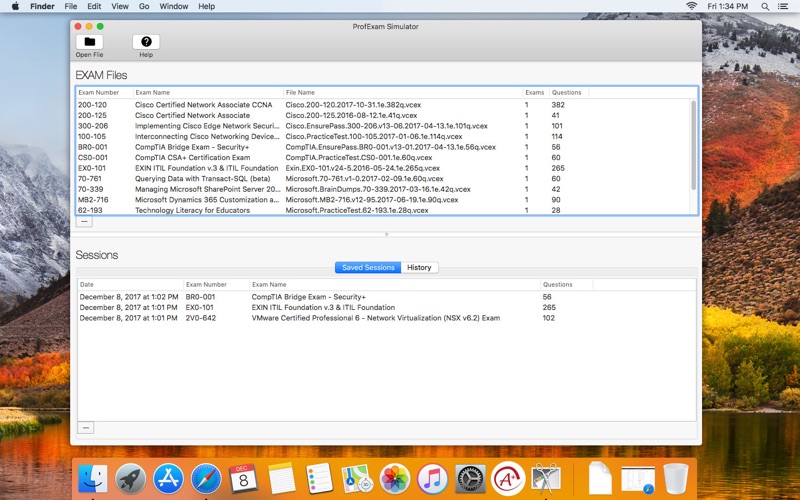This screenshot has height=500, width=800.
Task: Open the Help toolbar button
Action: coord(146,45)
